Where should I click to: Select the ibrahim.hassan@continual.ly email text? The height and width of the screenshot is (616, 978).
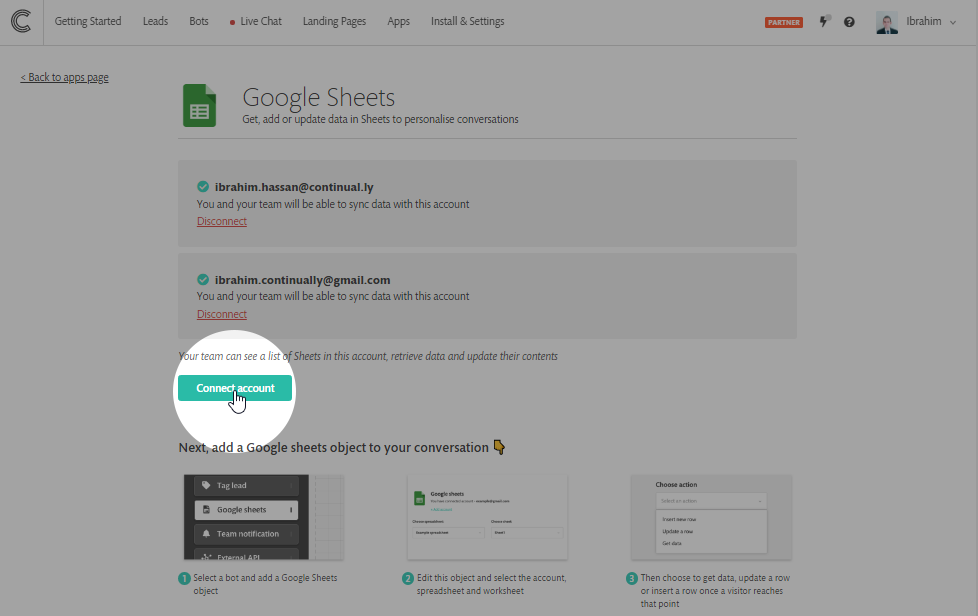tap(294, 187)
